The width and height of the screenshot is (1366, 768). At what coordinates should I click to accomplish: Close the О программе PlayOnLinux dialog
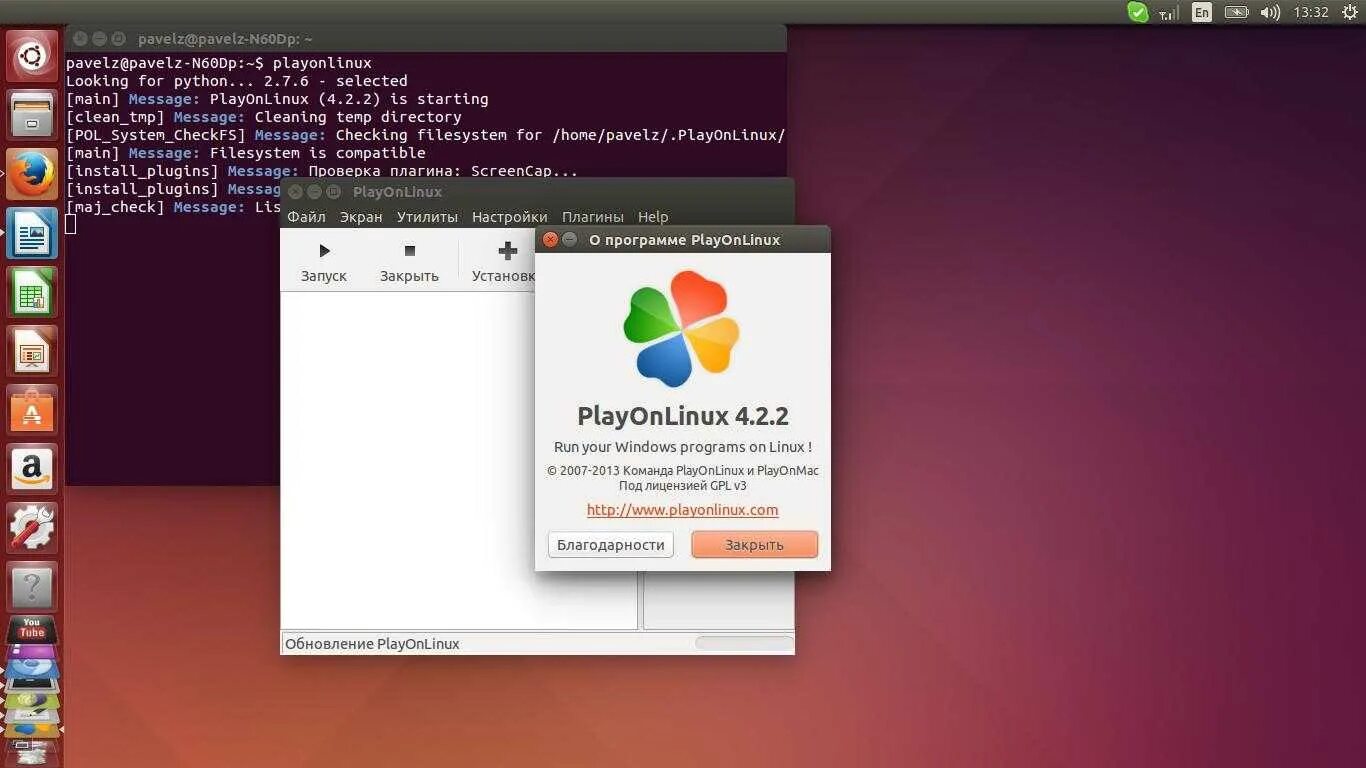550,240
